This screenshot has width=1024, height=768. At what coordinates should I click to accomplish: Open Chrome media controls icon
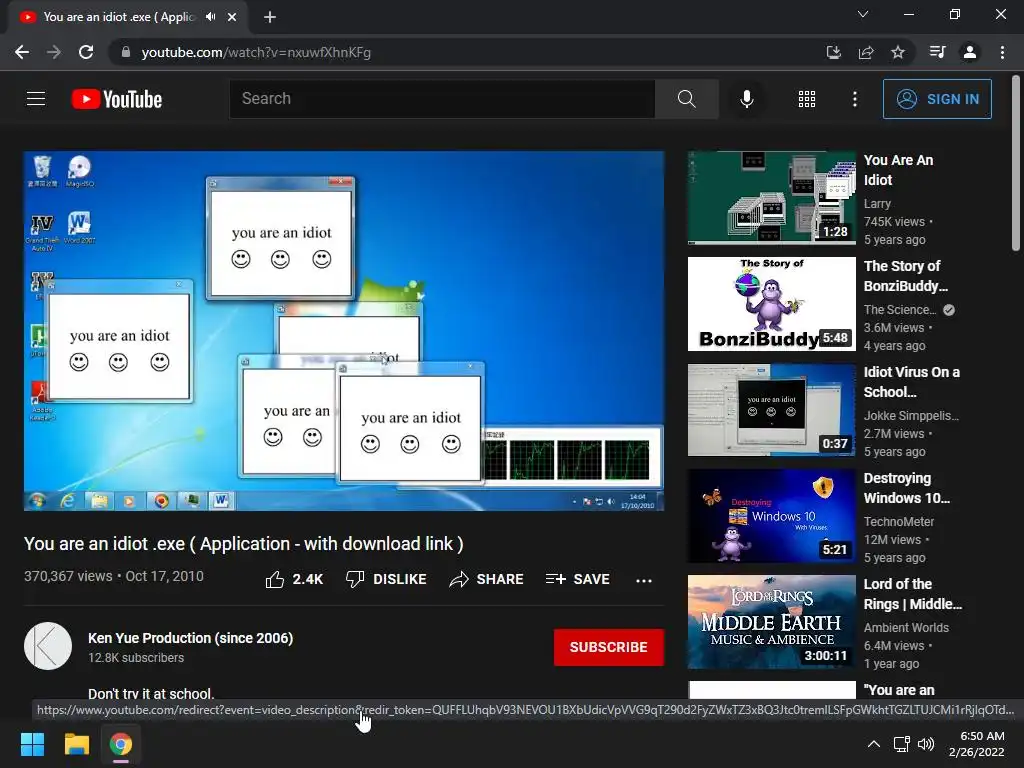click(937, 52)
